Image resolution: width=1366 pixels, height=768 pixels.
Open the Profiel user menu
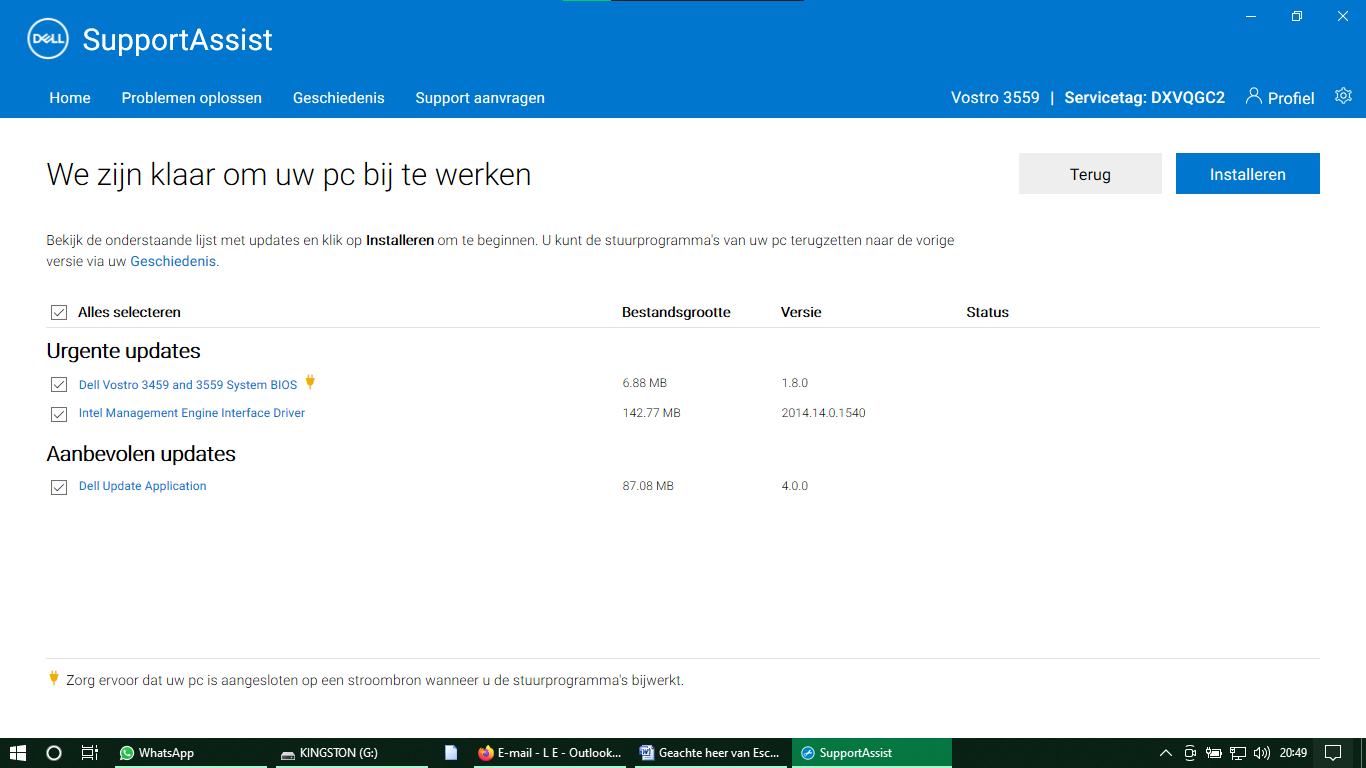1280,97
